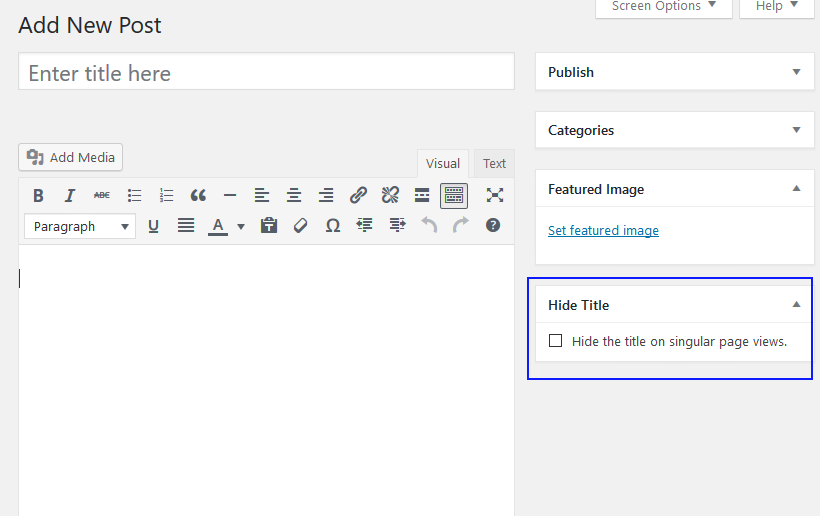Open the Paragraph format dropdown

(x=80, y=226)
